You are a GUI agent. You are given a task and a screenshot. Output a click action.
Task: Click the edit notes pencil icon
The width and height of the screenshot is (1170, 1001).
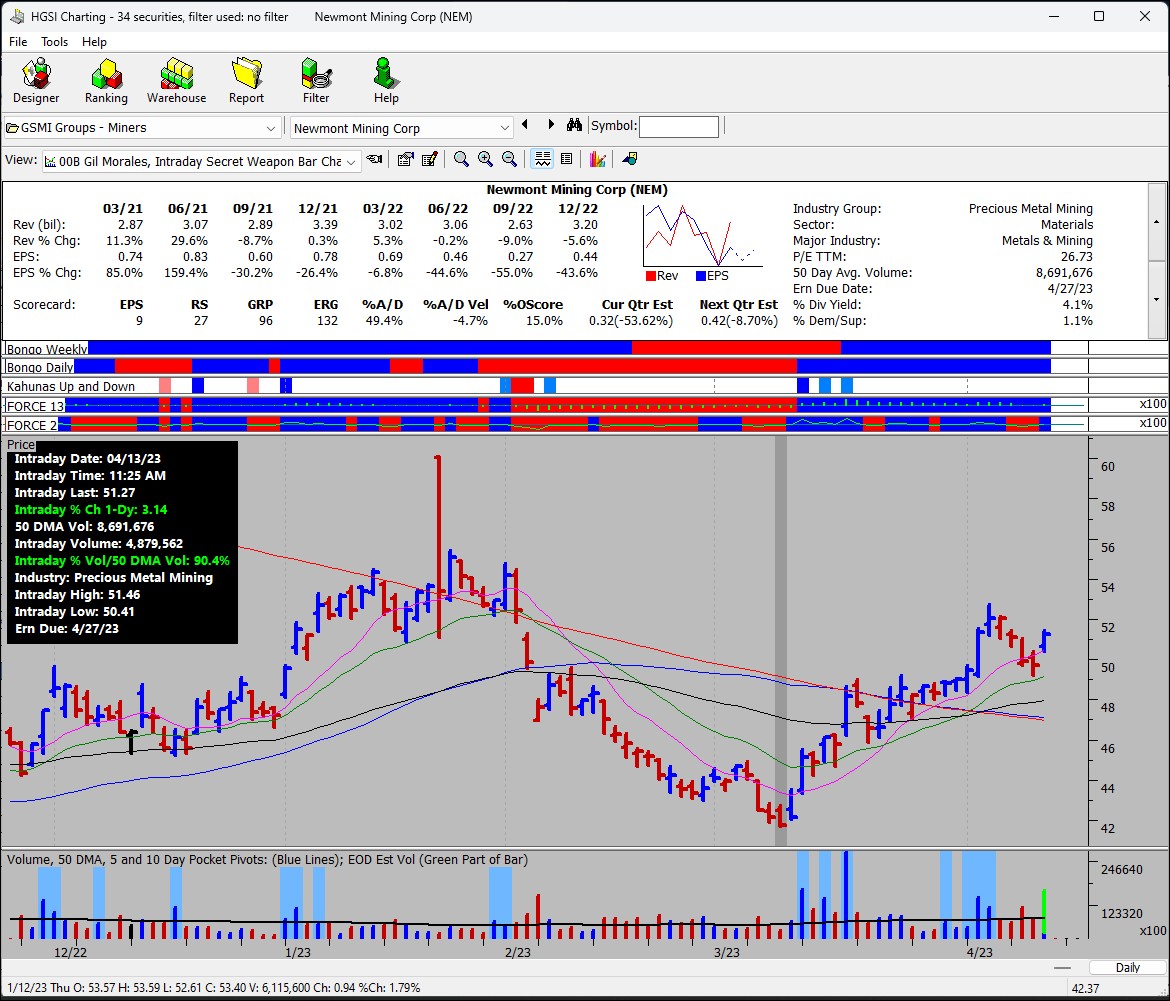pos(429,159)
